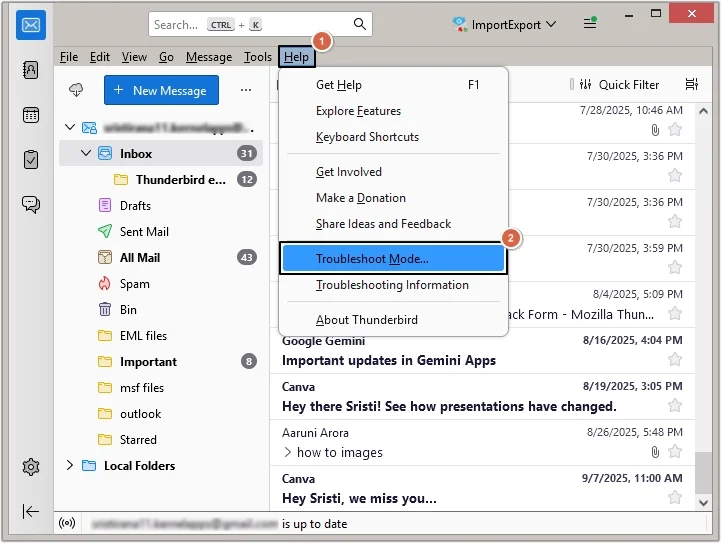
Task: Star the 7/30/2025 3:59 PM message
Action: tap(675, 268)
